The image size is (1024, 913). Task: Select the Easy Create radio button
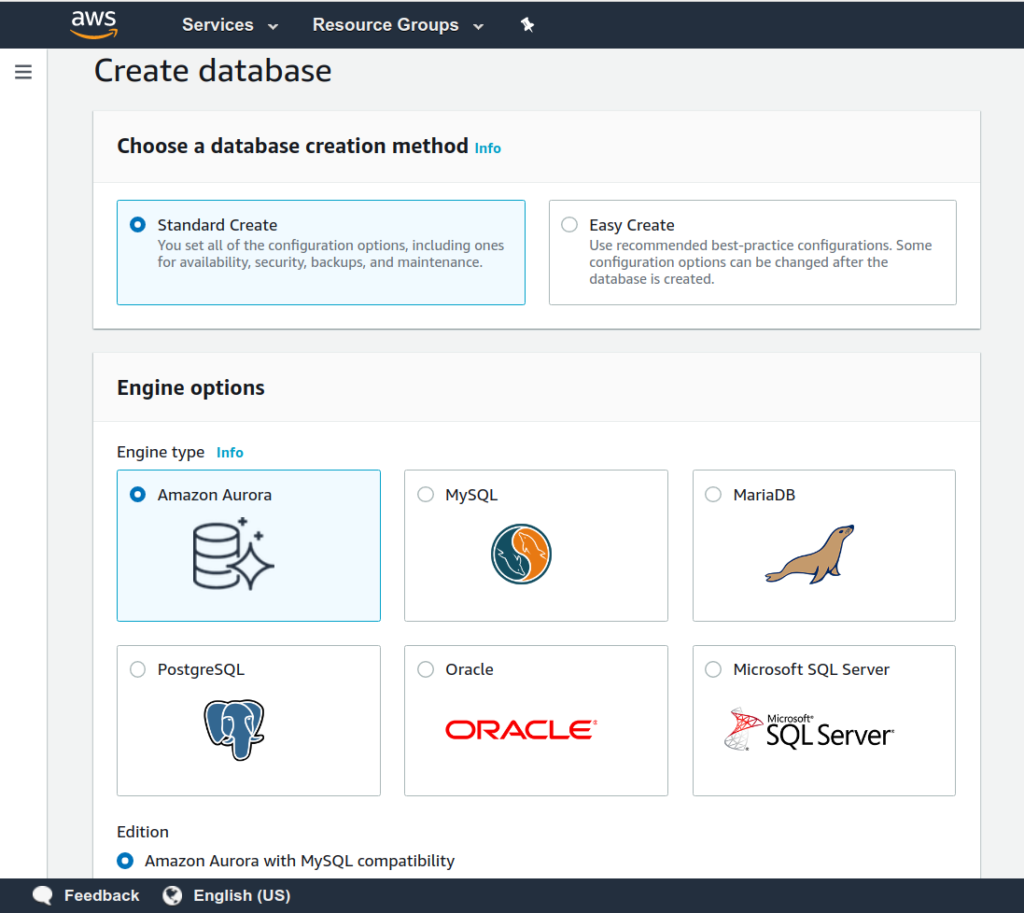click(569, 225)
